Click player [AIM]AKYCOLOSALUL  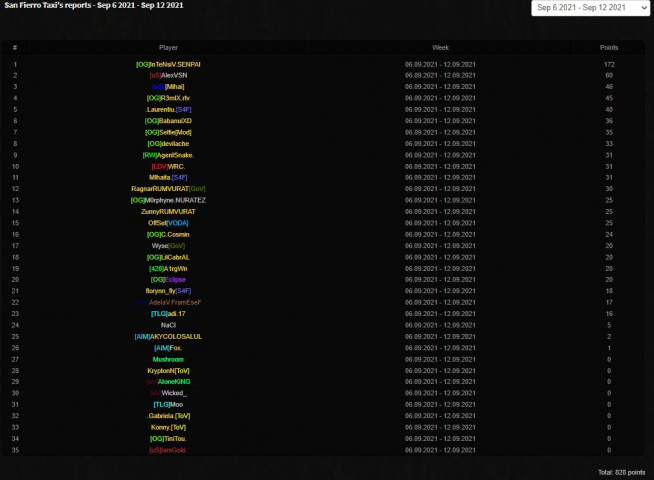click(168, 336)
